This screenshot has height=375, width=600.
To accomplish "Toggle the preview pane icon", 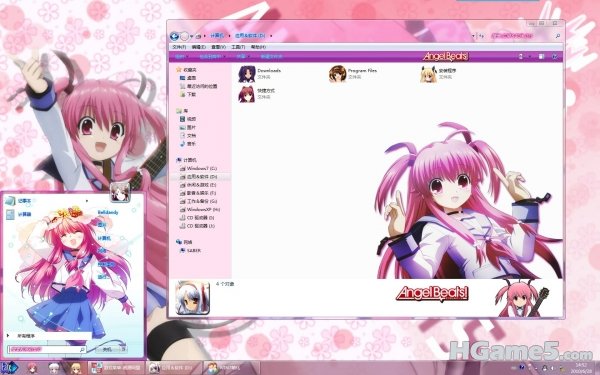I will pos(541,57).
